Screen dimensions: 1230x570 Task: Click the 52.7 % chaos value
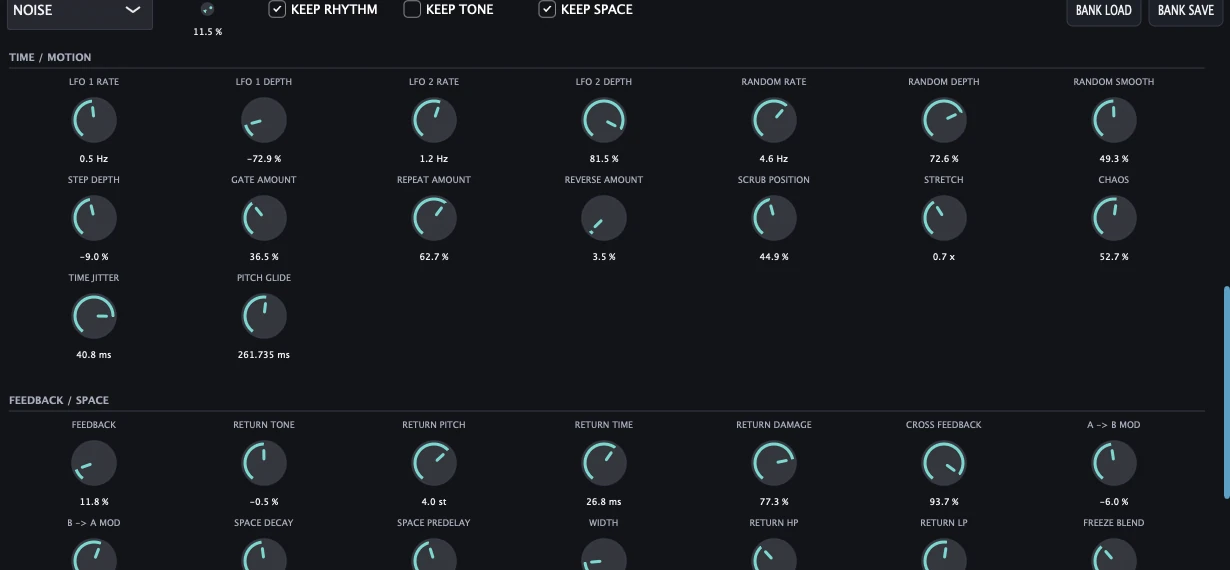pyautogui.click(x=1114, y=257)
